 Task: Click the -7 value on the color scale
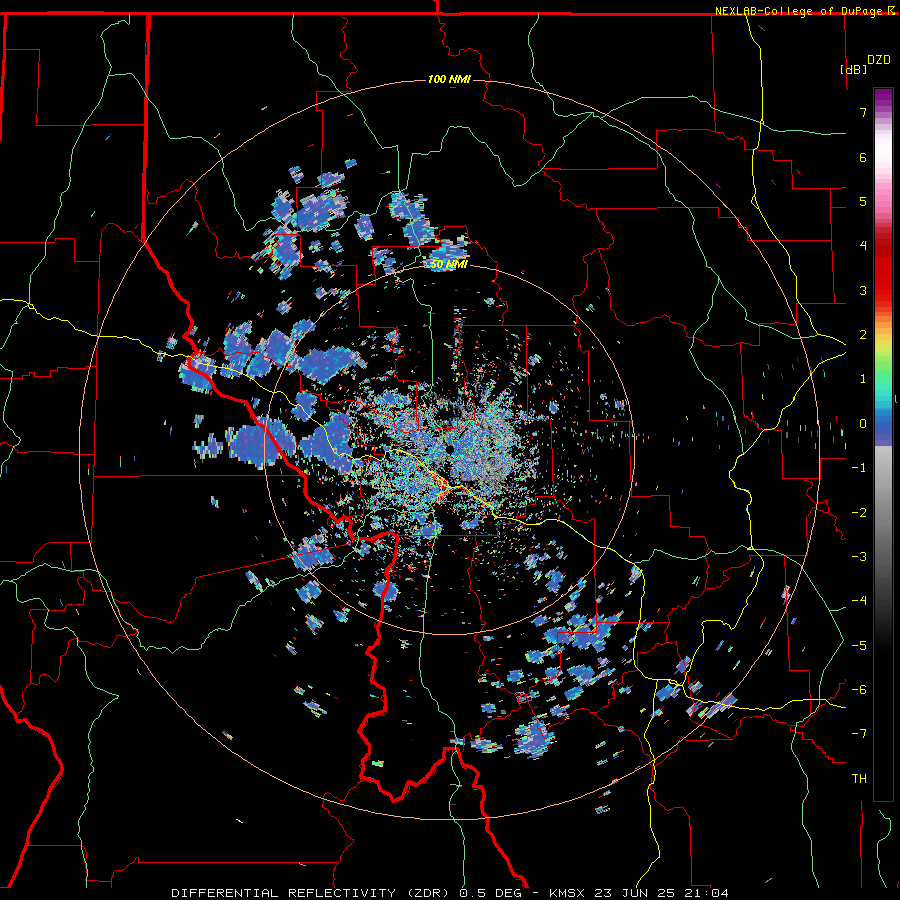pyautogui.click(x=859, y=734)
